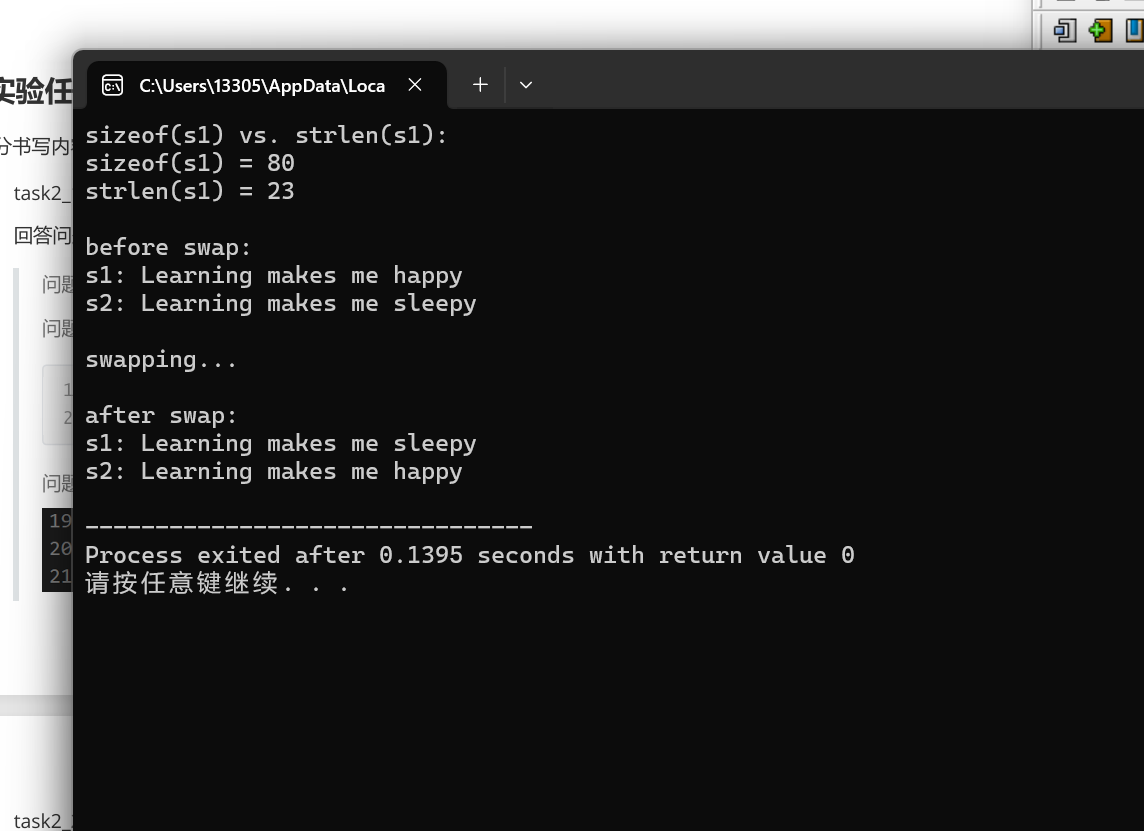Click the dashed separator line above 'Process exited'
The width and height of the screenshot is (1144, 831).
309,525
